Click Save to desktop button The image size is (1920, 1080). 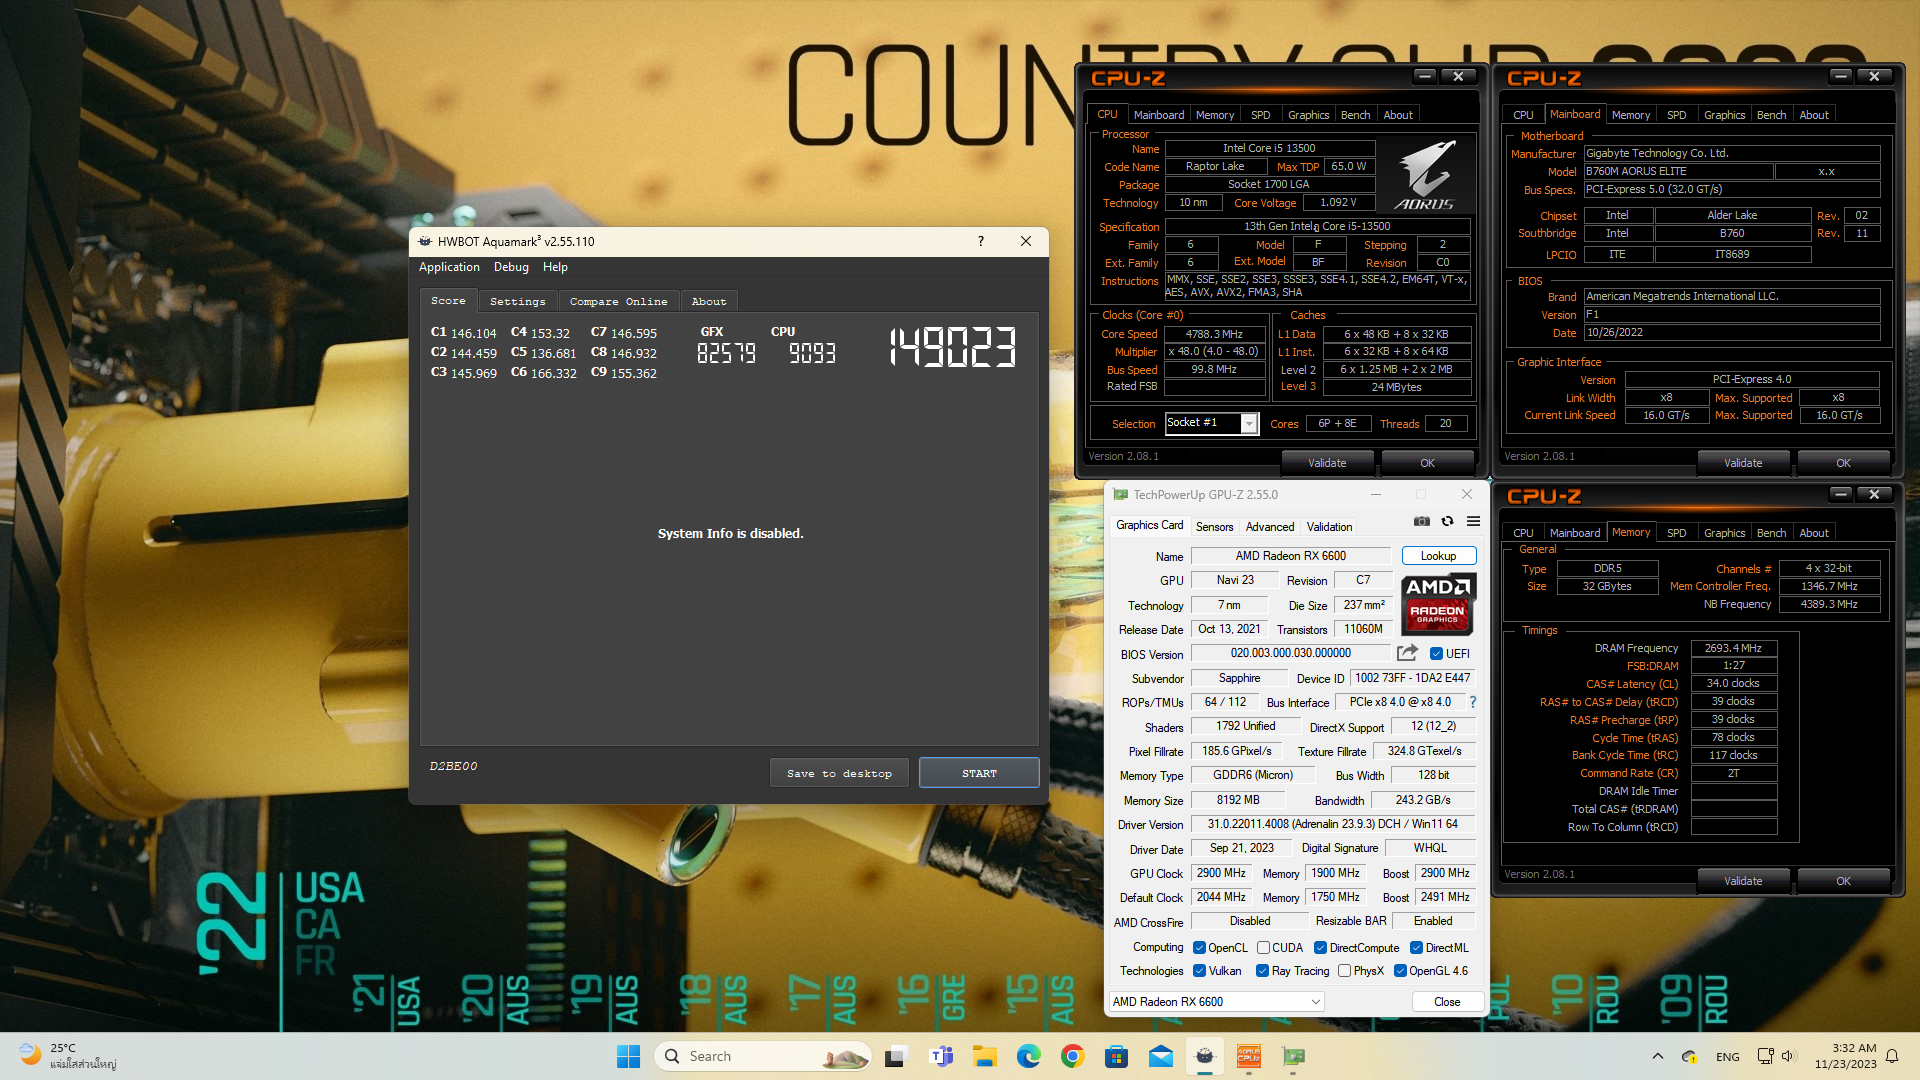839,773
